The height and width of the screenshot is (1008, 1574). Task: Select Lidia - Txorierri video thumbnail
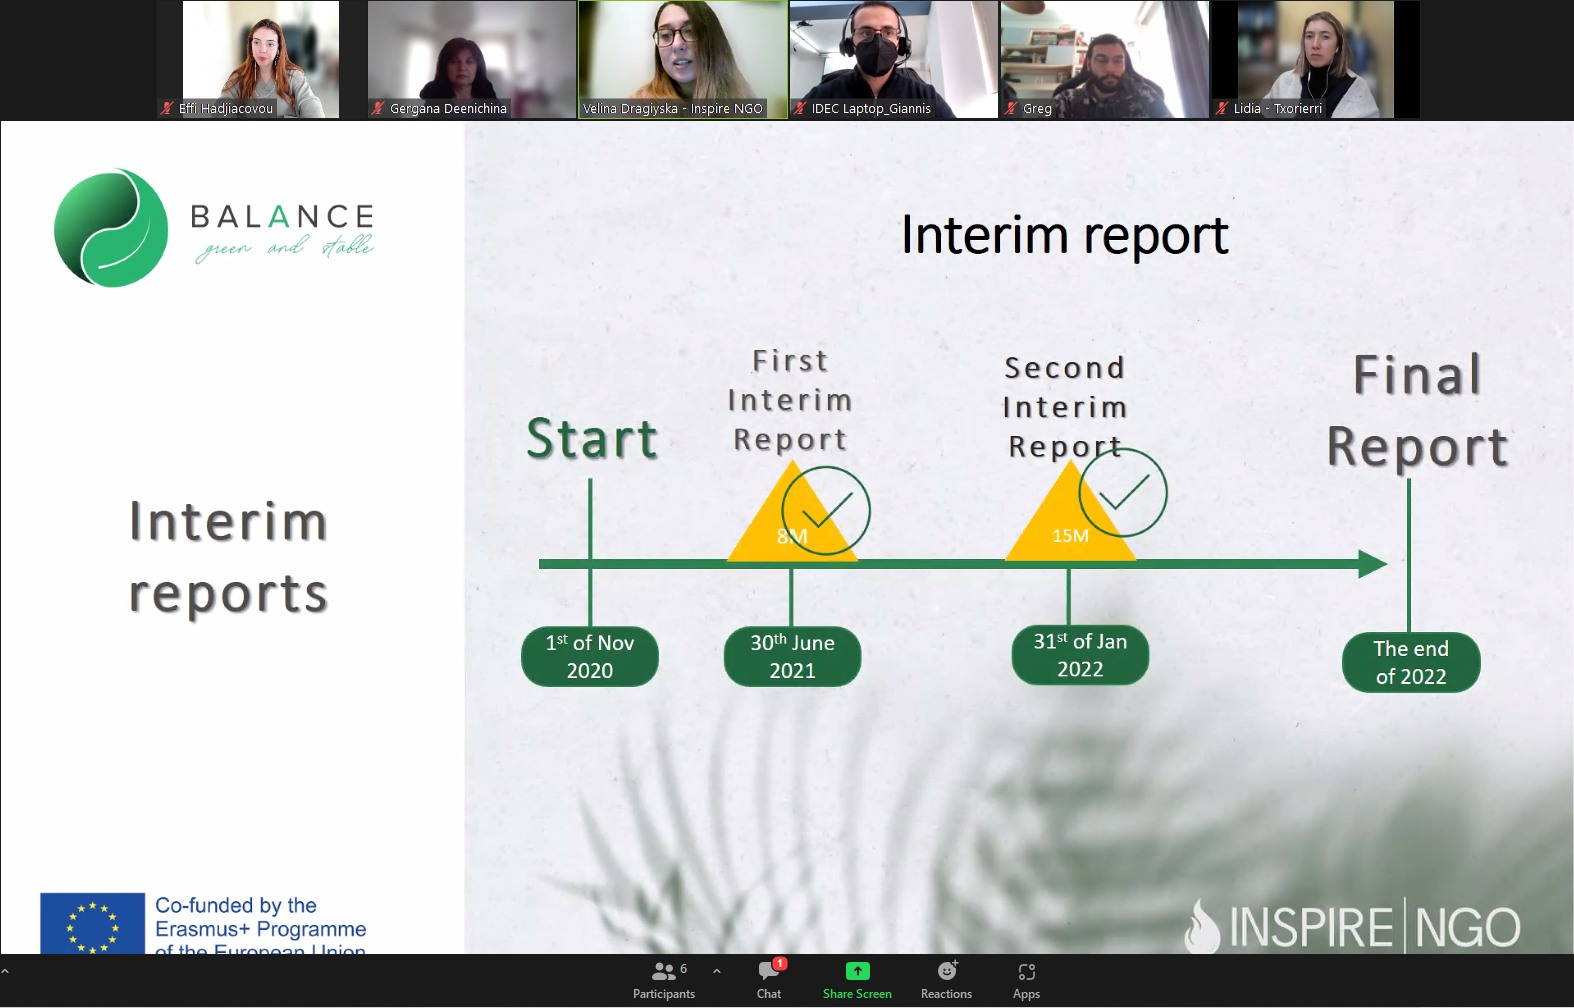[1316, 59]
